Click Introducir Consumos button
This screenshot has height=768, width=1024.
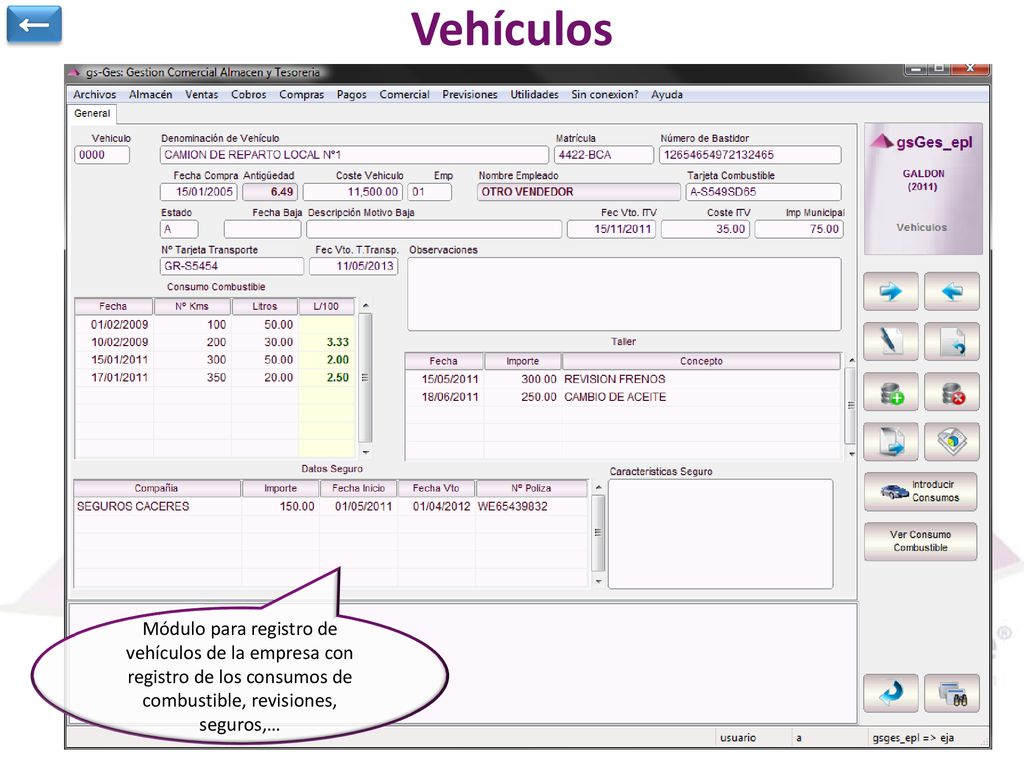point(920,491)
